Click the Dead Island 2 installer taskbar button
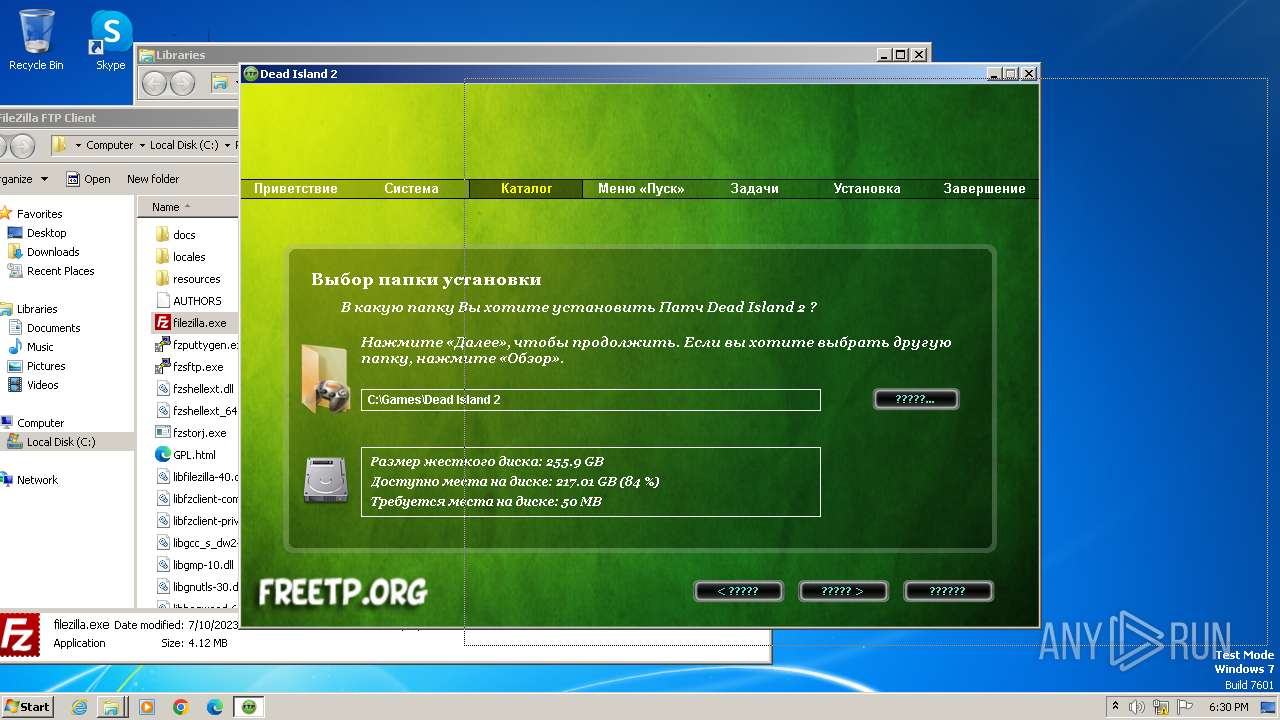 tap(248, 707)
